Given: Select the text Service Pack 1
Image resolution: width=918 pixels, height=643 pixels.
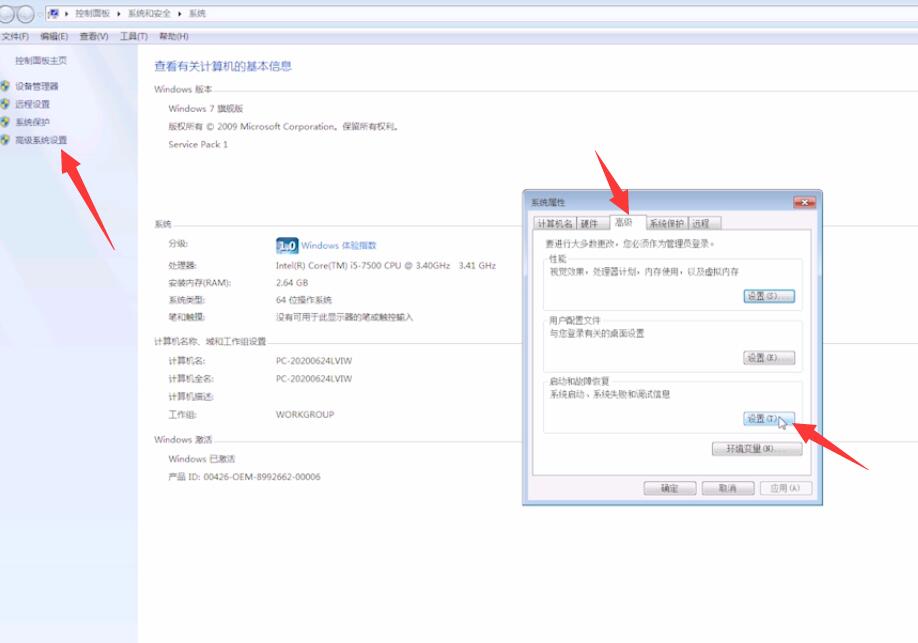Looking at the screenshot, I should coord(198,145).
